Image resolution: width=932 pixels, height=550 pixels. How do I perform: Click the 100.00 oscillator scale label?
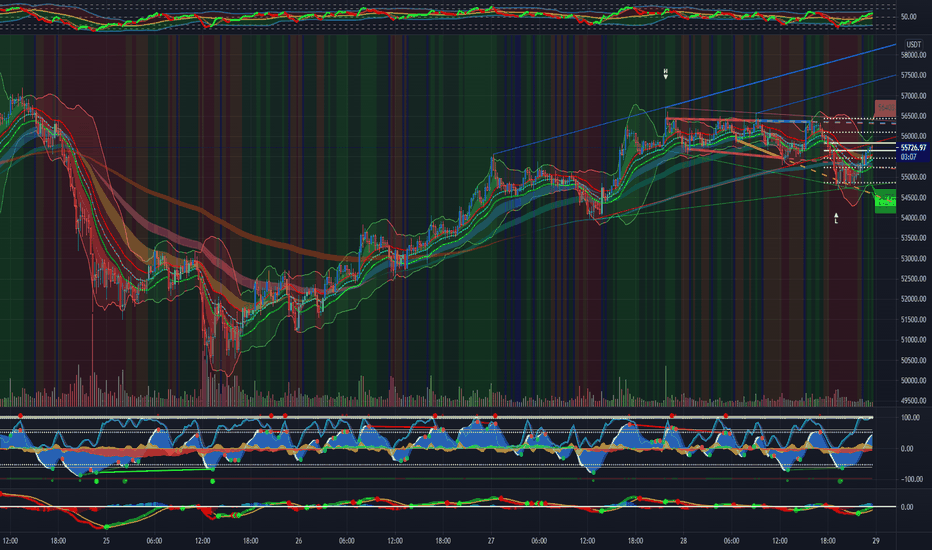point(910,418)
